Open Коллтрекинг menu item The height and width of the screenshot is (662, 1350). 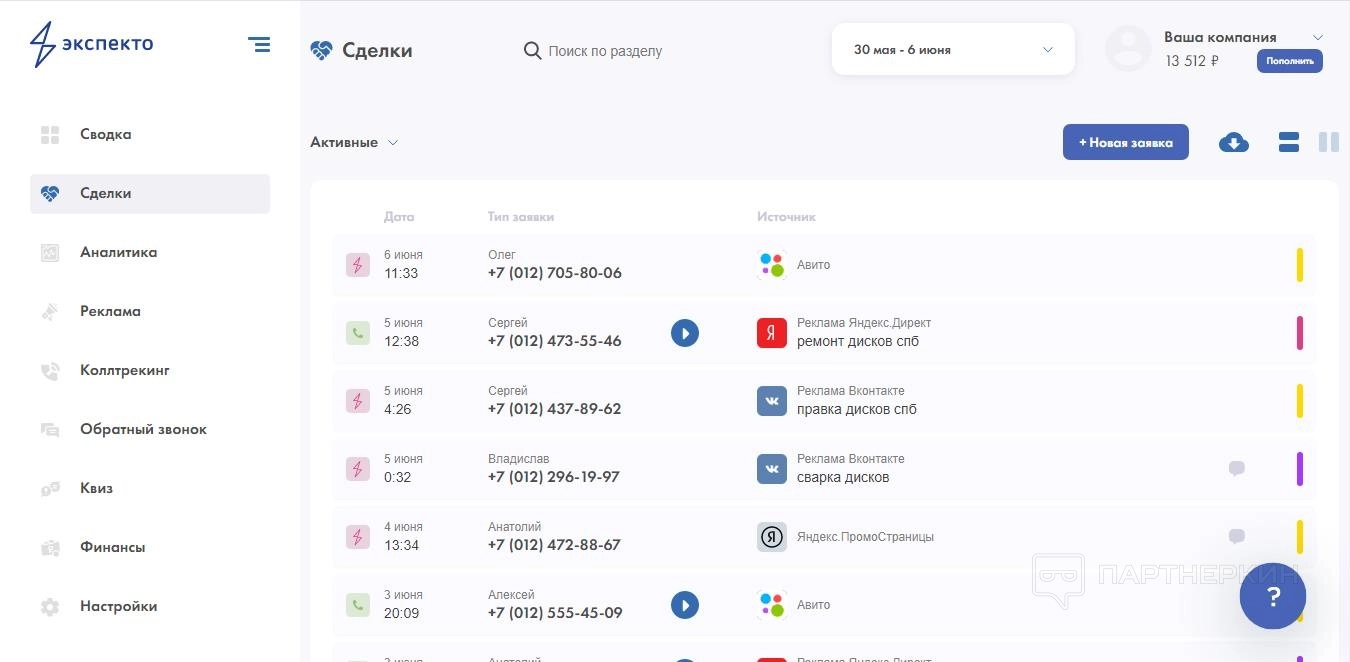150,371
